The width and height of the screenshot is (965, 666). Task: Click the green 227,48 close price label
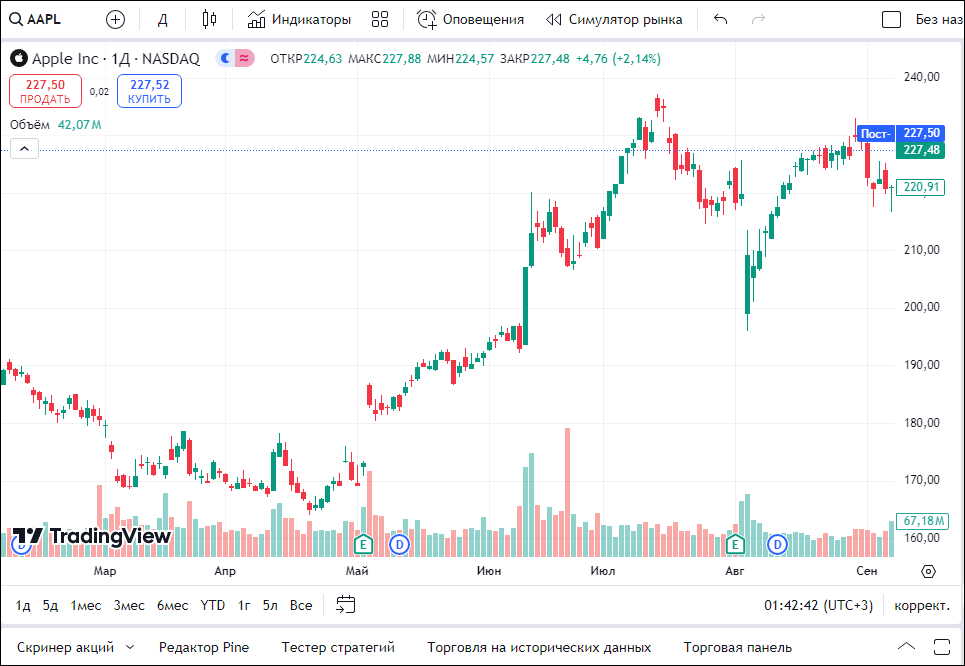920,150
